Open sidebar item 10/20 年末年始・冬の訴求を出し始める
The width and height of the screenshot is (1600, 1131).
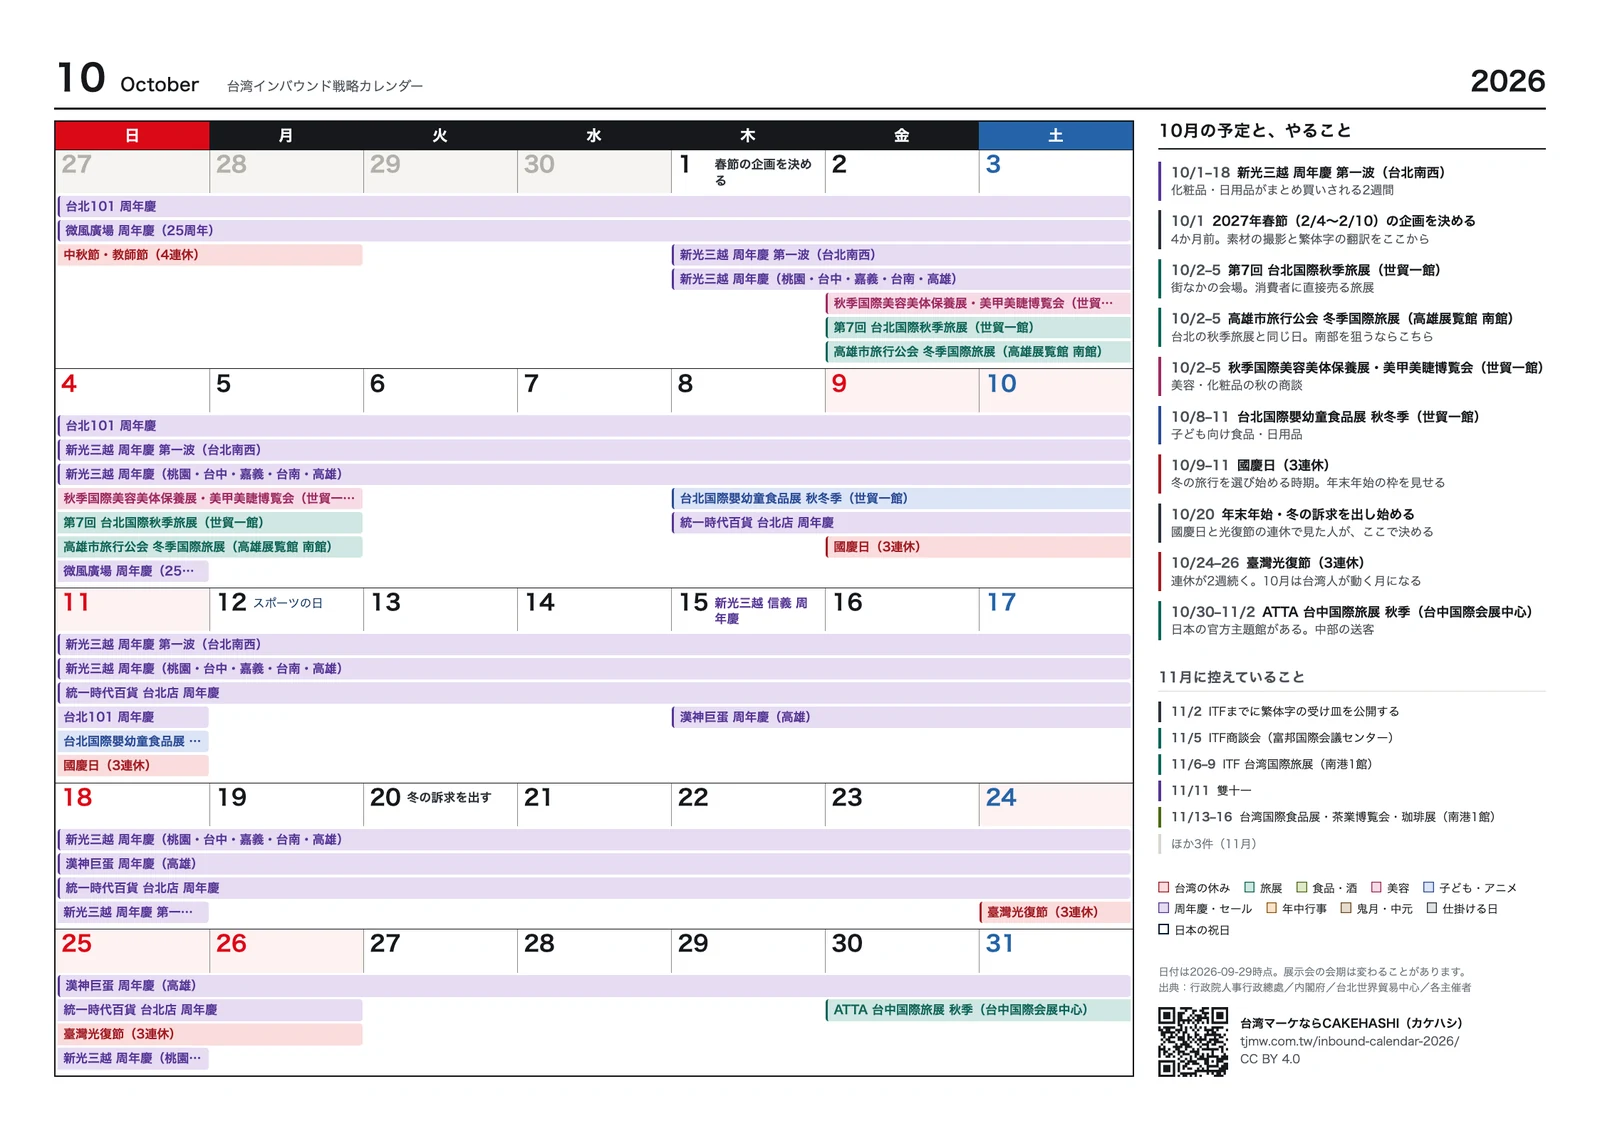point(1352,523)
